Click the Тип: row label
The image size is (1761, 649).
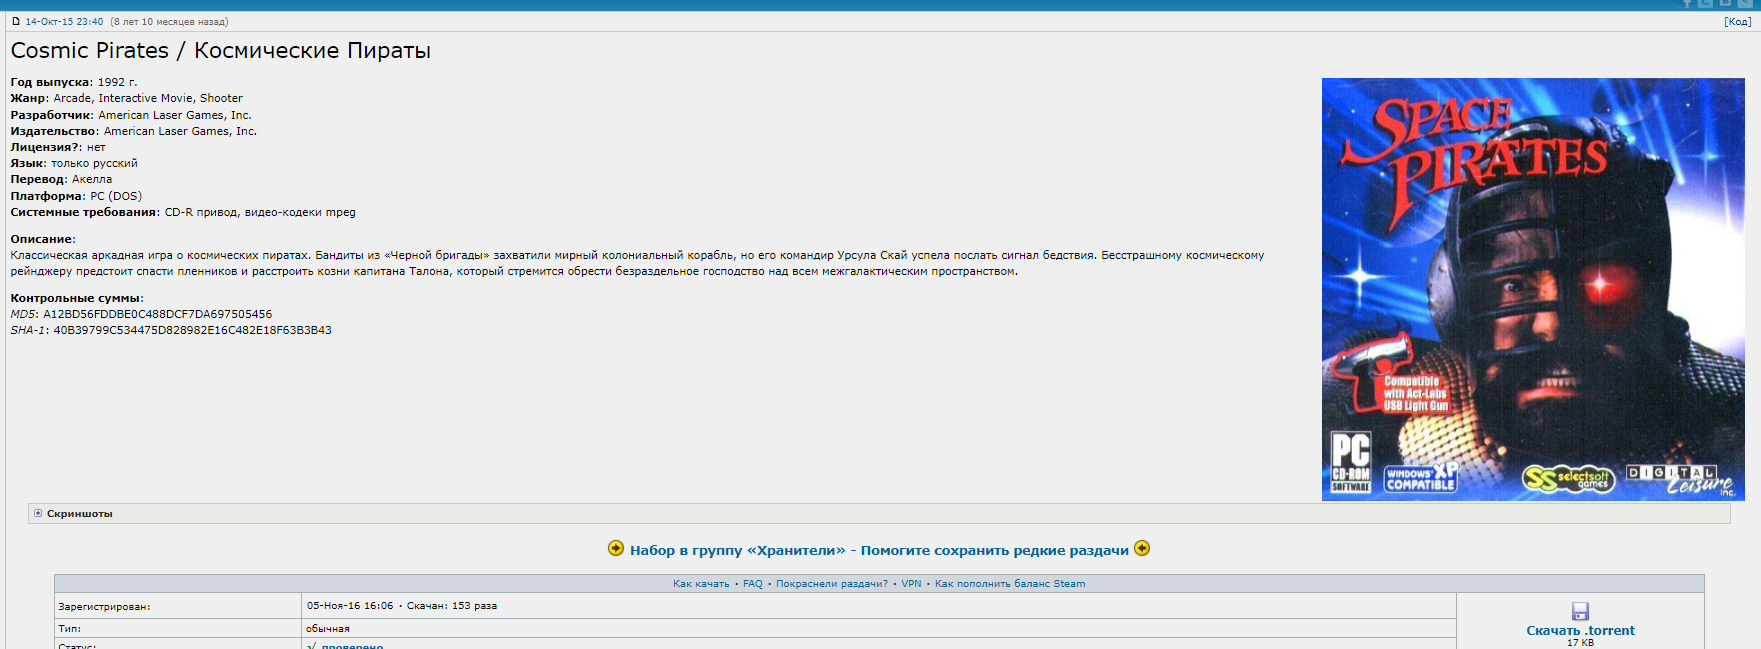point(70,629)
